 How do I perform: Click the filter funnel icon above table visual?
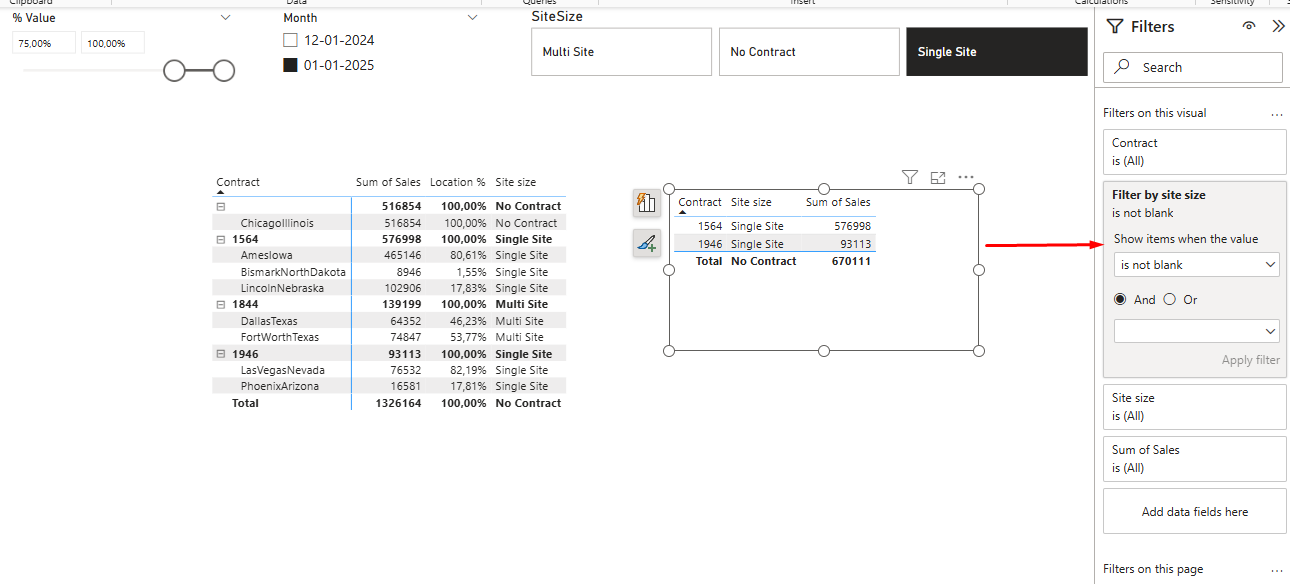point(909,177)
